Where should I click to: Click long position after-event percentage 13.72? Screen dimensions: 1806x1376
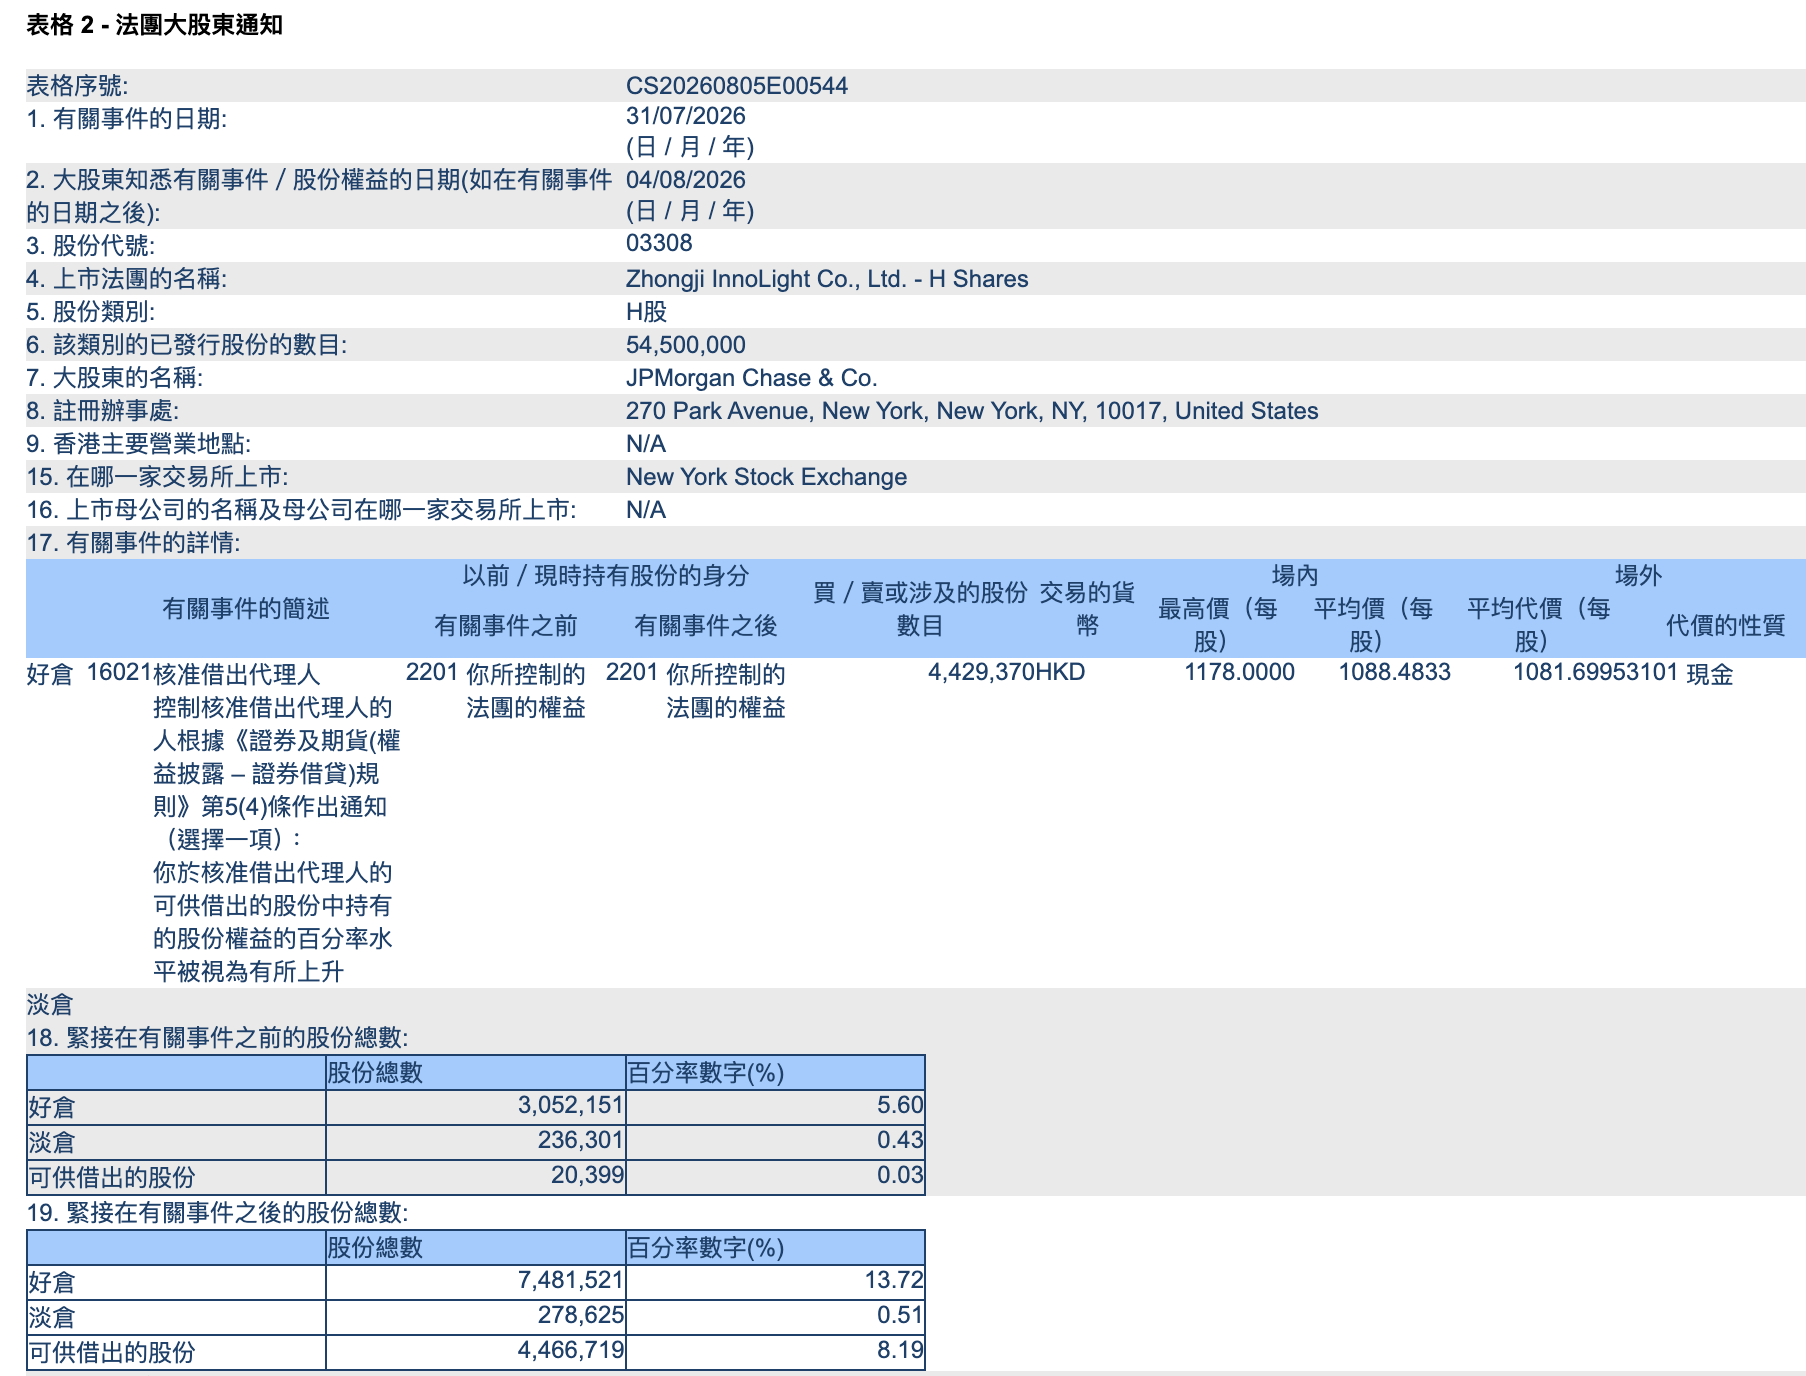click(894, 1280)
